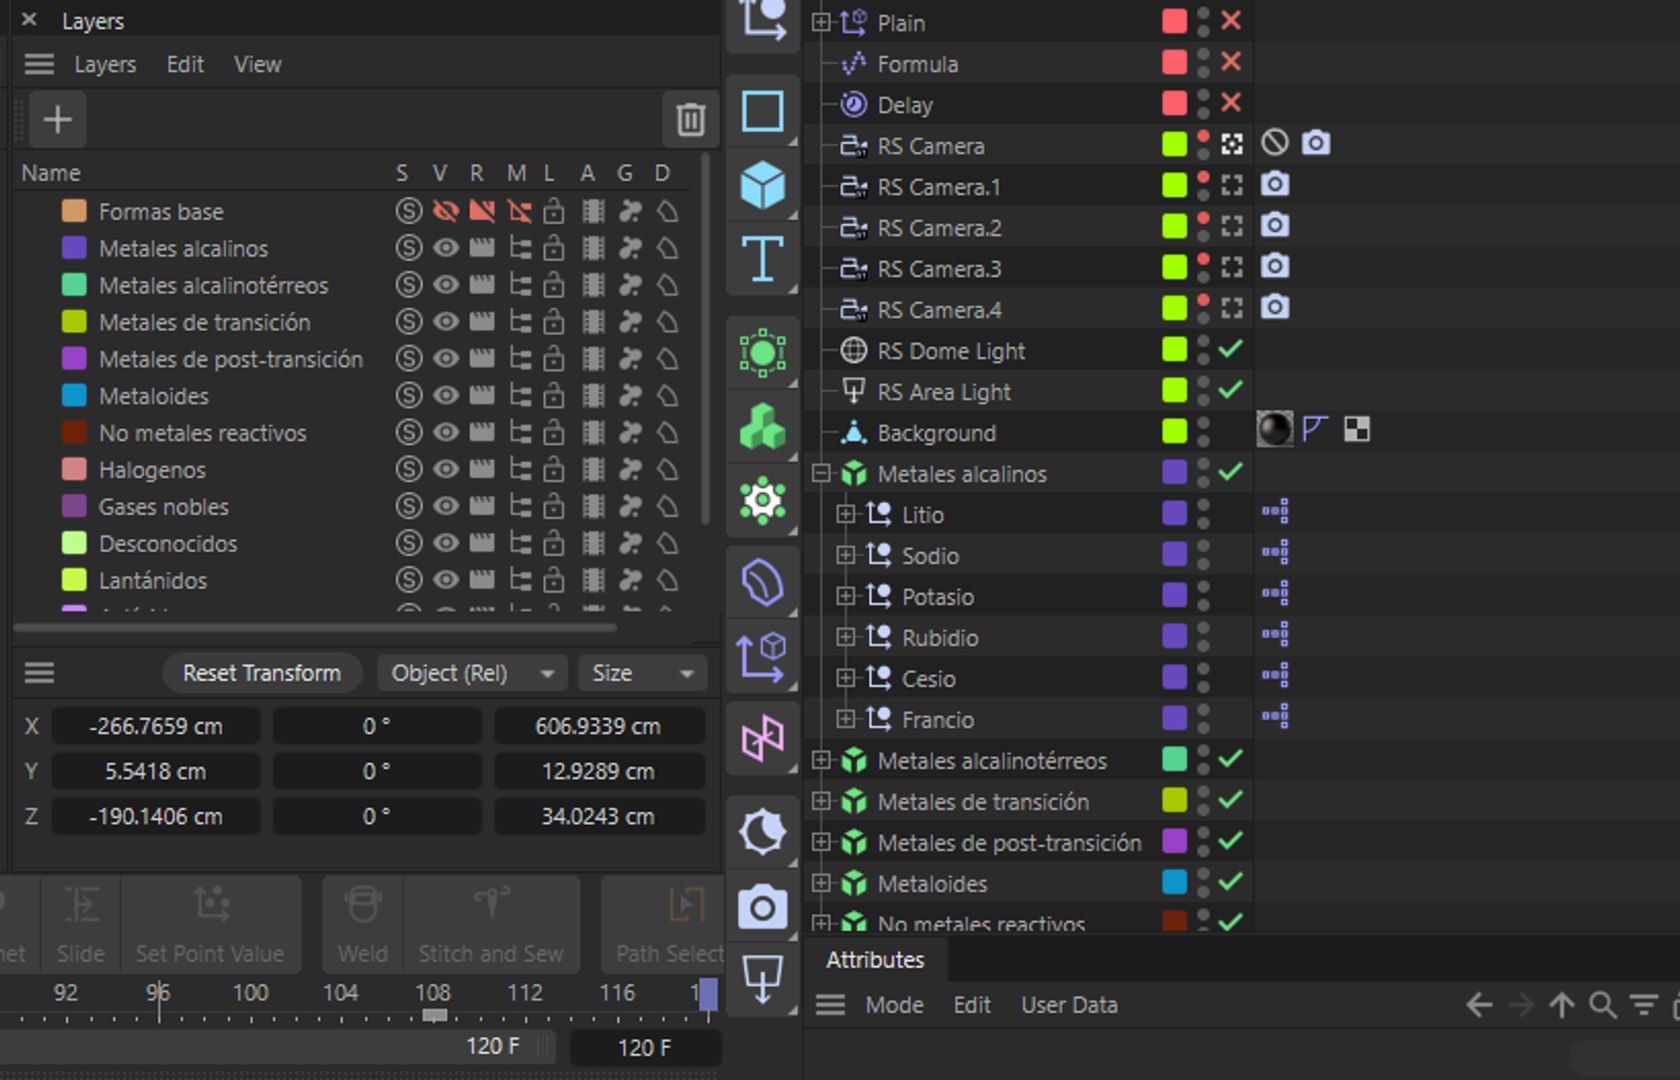The width and height of the screenshot is (1680, 1080).
Task: Expand the Metales alcalinotérreos group
Action: (x=821, y=760)
